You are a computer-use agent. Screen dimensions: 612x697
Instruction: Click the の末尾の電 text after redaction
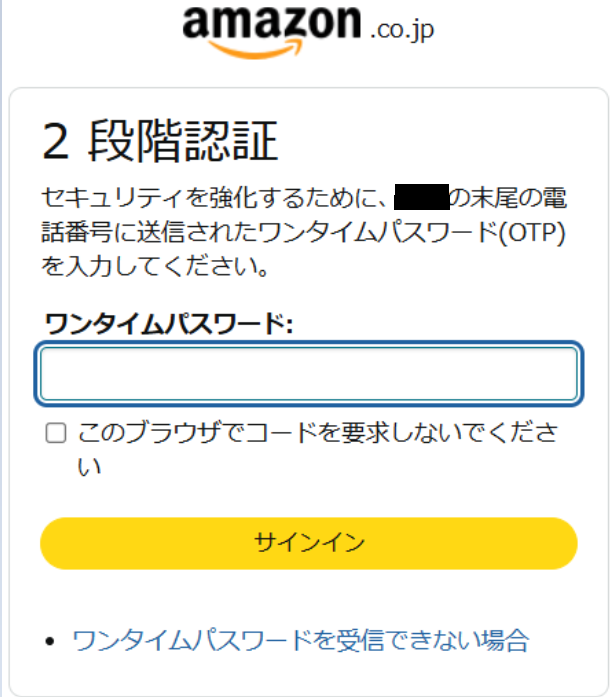click(x=508, y=197)
